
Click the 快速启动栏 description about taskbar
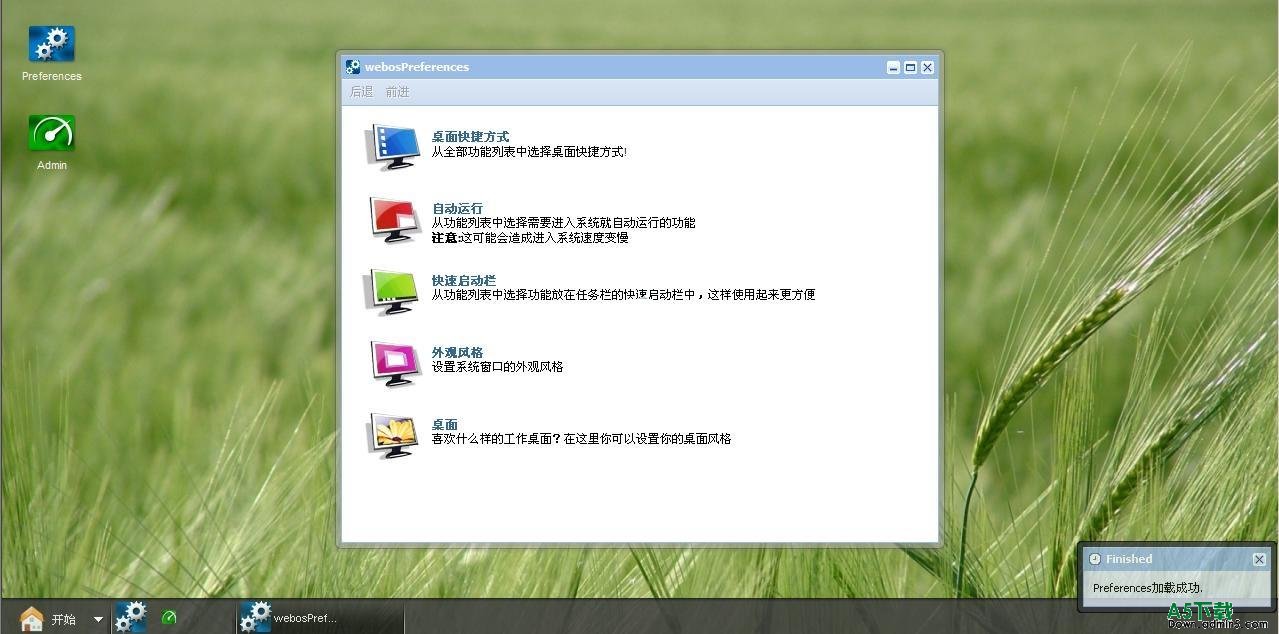tap(623, 295)
